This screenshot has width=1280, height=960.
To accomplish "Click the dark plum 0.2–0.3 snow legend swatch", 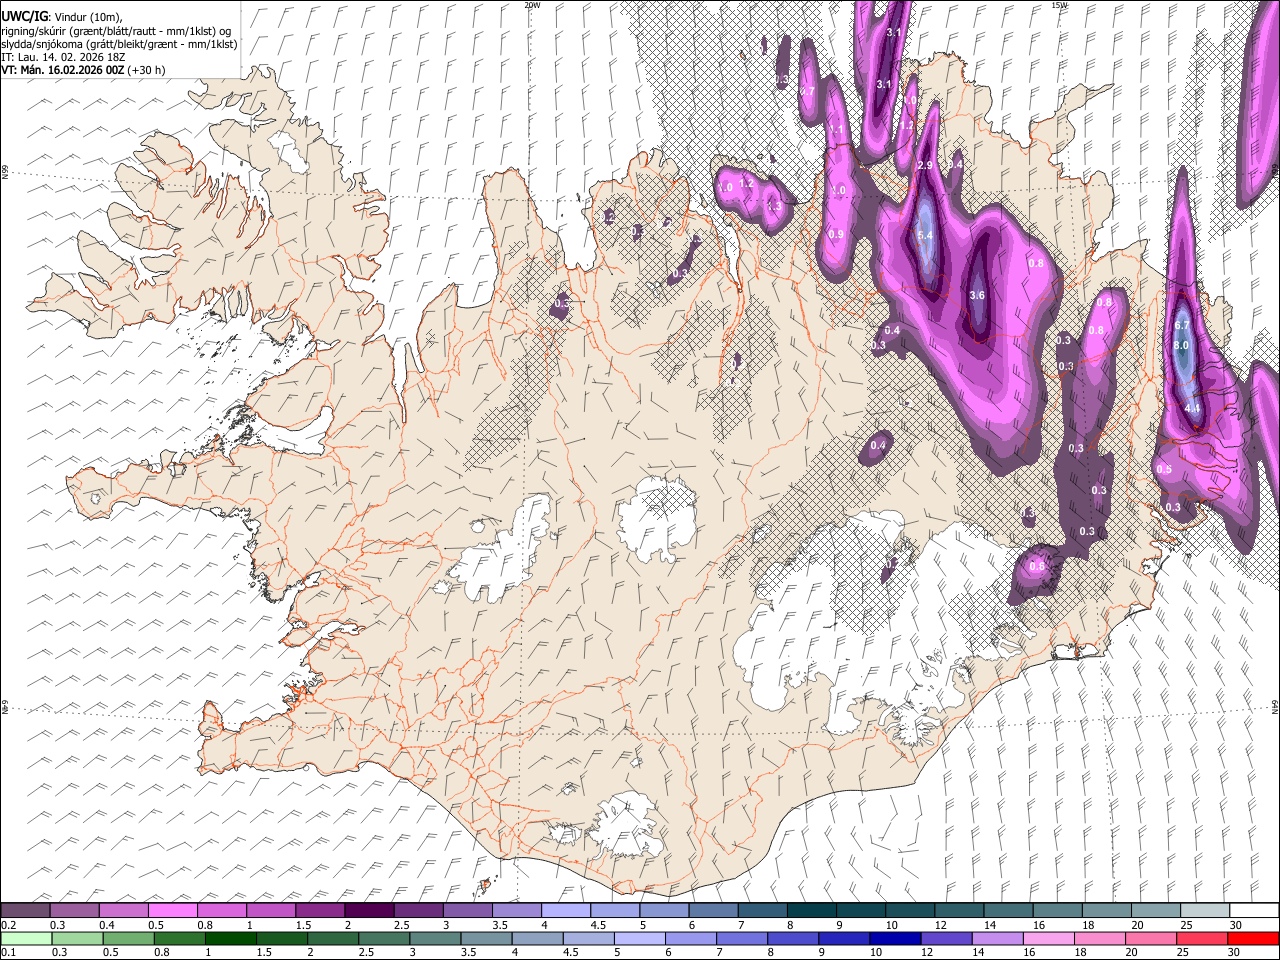I will (x=25, y=910).
